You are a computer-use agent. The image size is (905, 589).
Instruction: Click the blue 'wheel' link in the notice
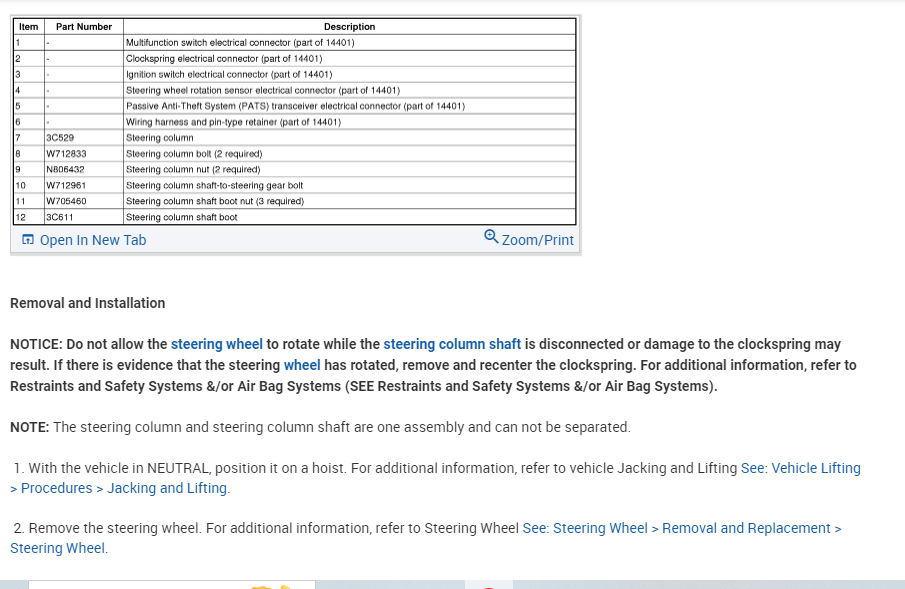click(x=302, y=366)
